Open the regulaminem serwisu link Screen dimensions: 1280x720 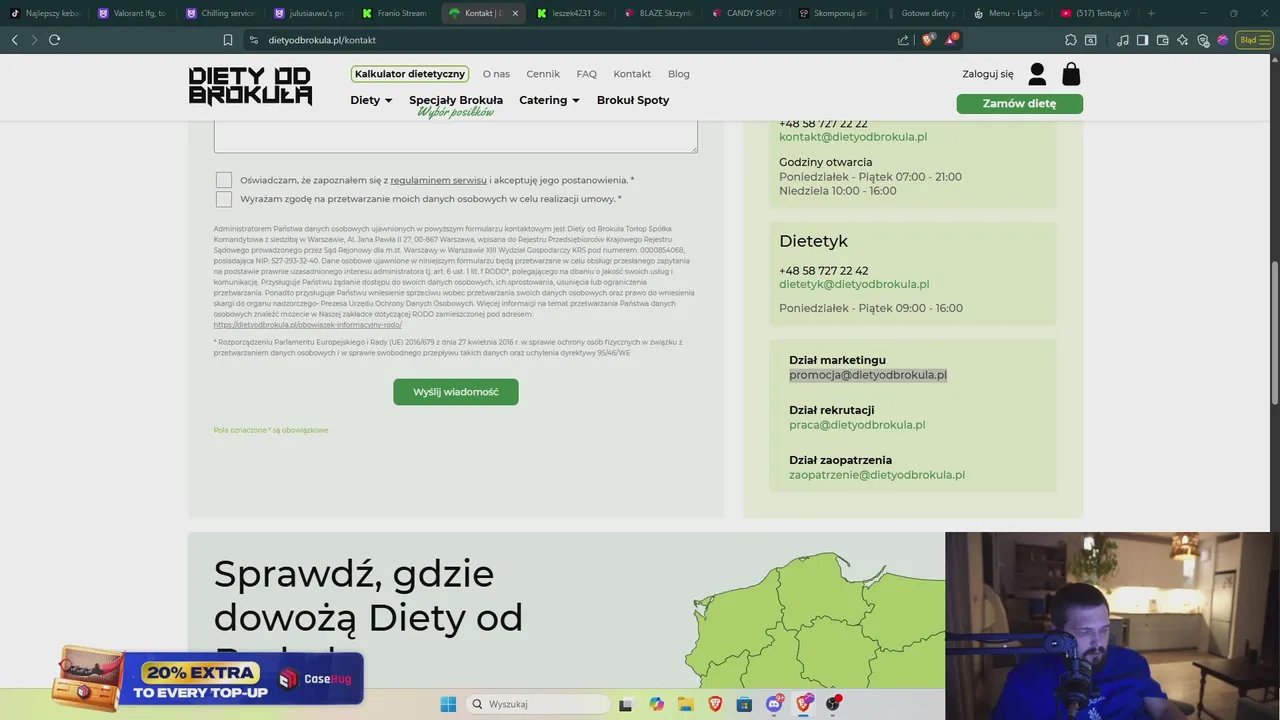coord(438,180)
